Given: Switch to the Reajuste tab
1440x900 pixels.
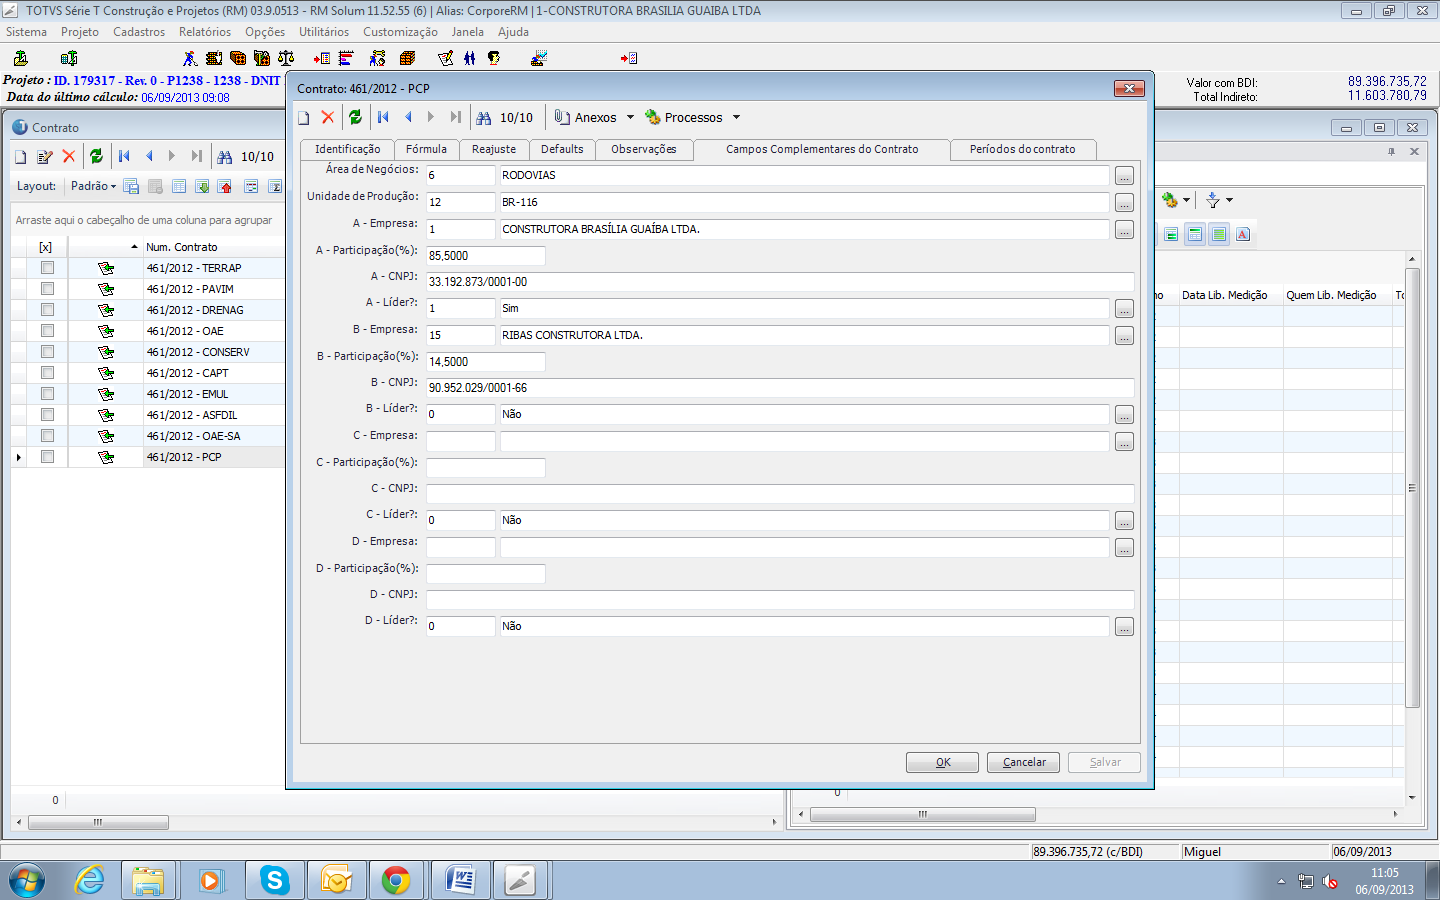Looking at the screenshot, I should [x=494, y=149].
